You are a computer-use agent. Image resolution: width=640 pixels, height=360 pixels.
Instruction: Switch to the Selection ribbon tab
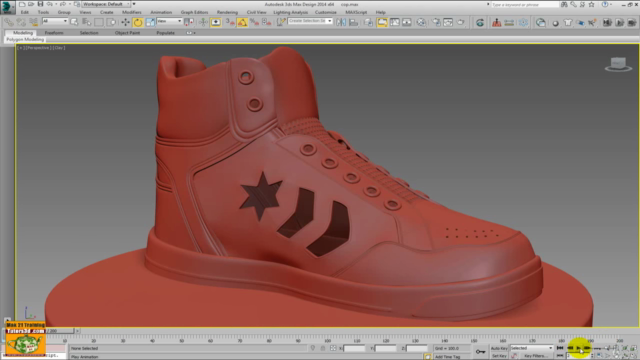tap(89, 33)
